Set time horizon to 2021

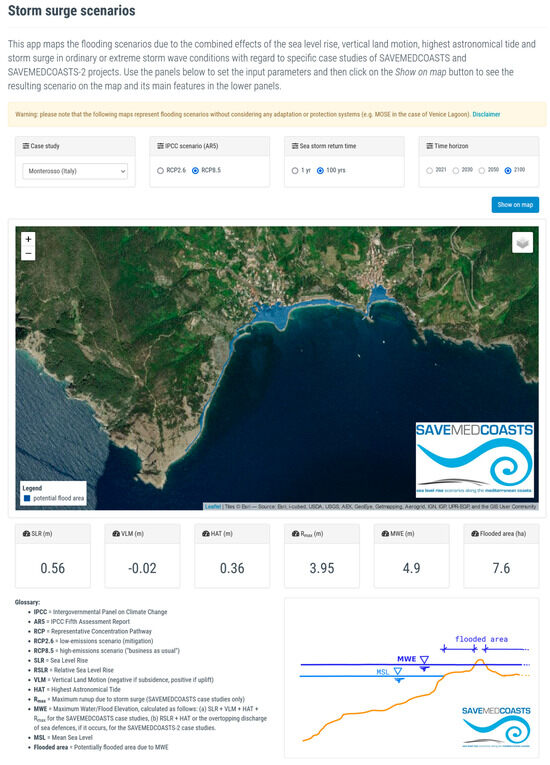click(429, 171)
